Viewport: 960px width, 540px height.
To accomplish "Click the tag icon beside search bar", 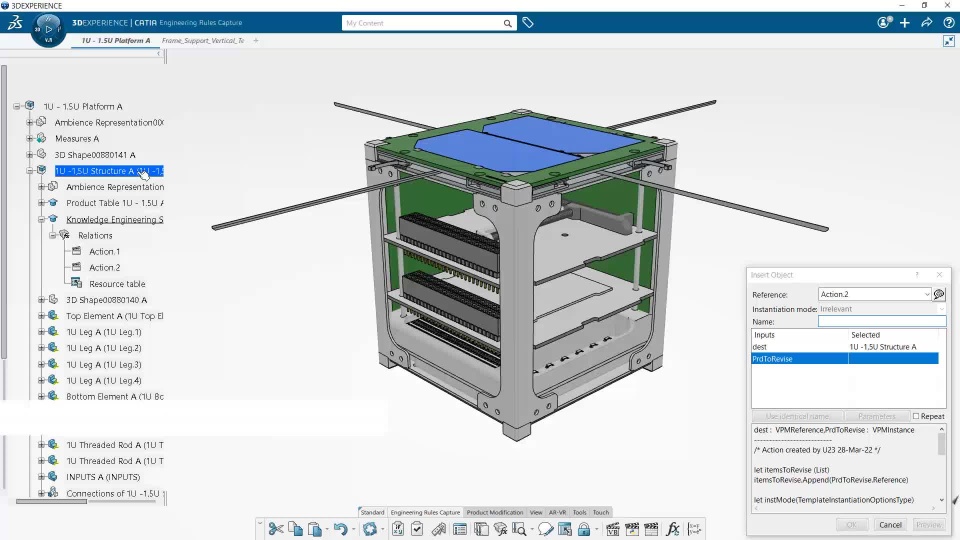I will [x=528, y=23].
